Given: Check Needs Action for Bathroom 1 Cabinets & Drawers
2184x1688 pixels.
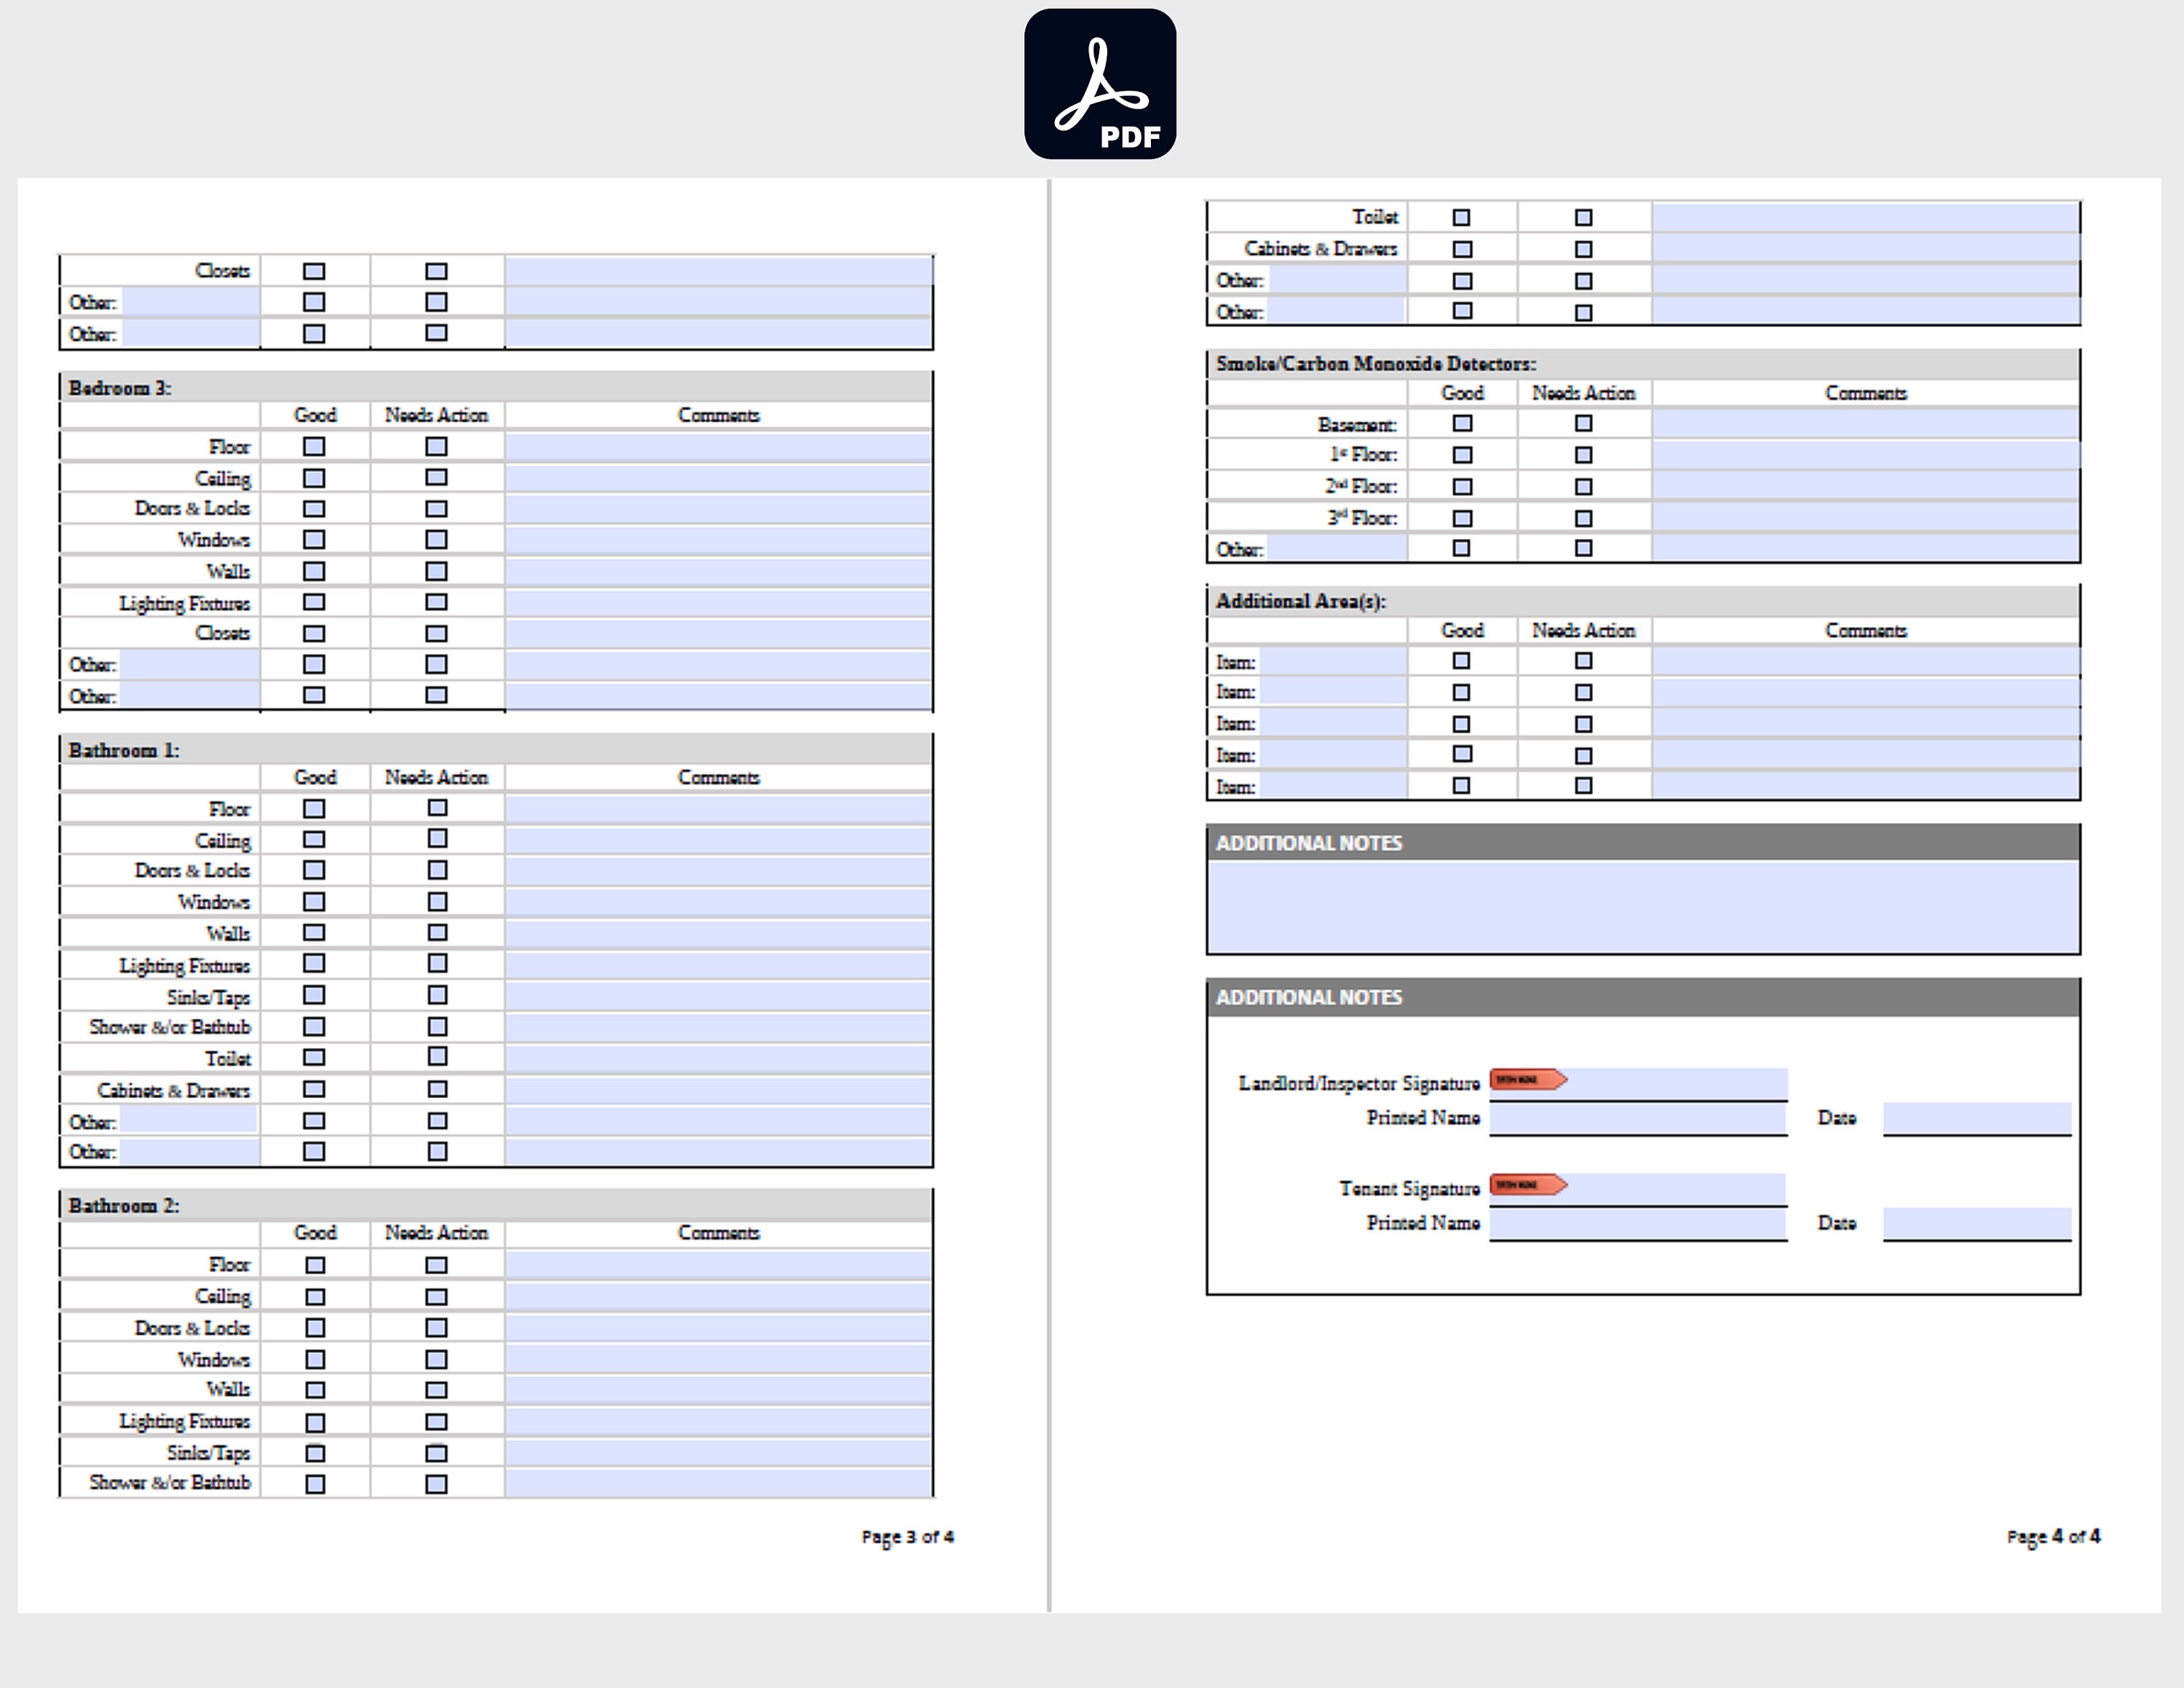Looking at the screenshot, I should tap(437, 1089).
